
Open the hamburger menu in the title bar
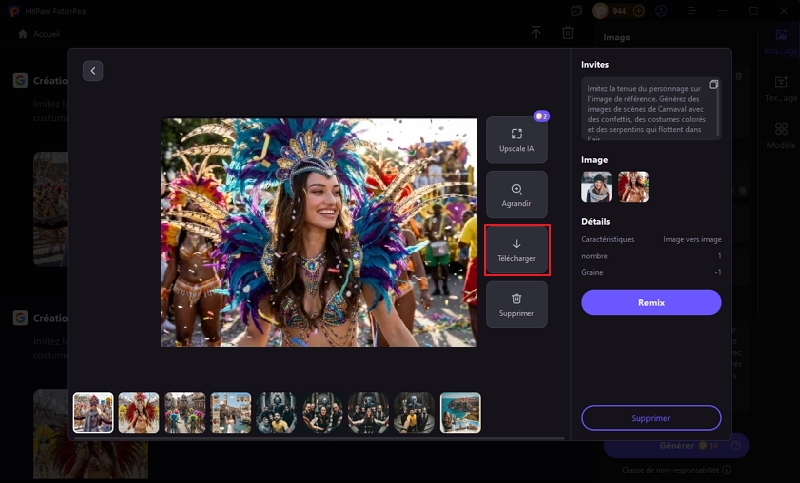point(691,11)
